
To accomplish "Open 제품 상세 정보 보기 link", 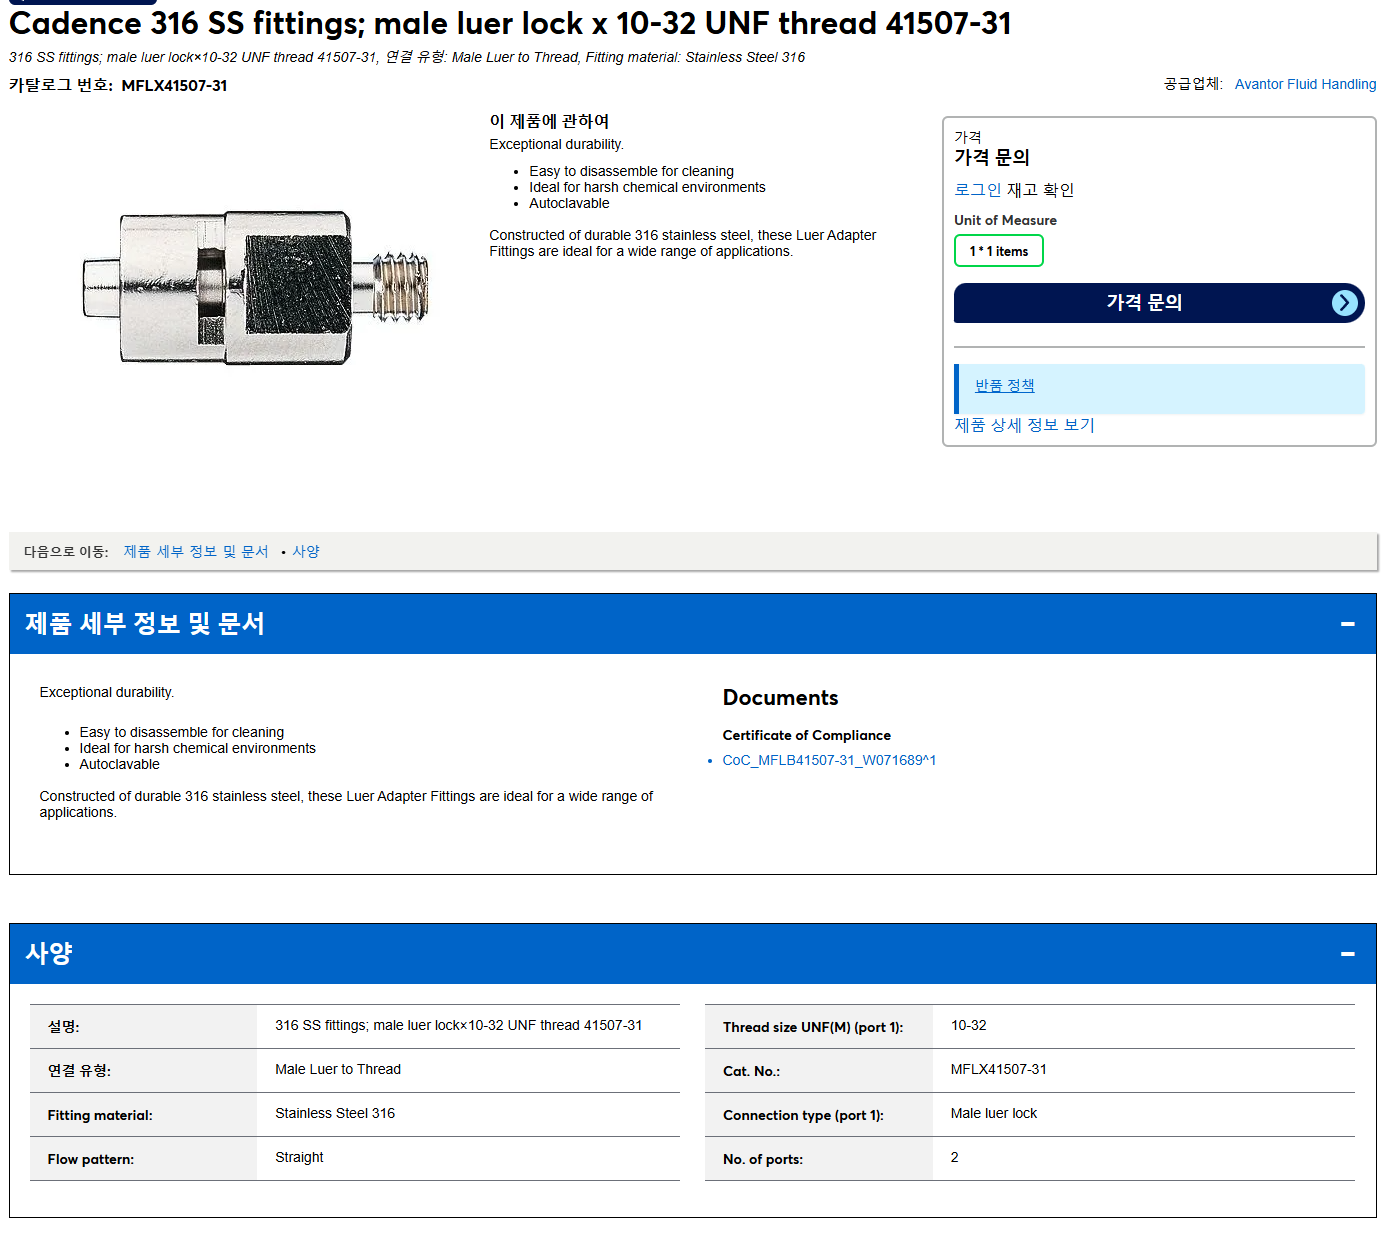I will click(1024, 425).
